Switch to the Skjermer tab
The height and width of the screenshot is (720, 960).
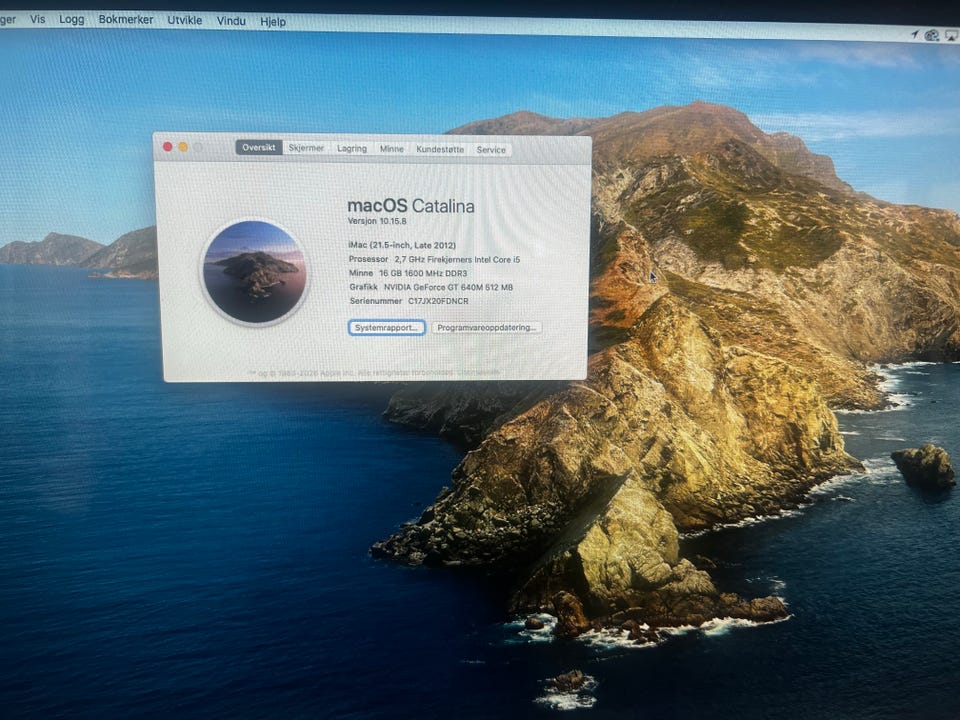(x=306, y=148)
